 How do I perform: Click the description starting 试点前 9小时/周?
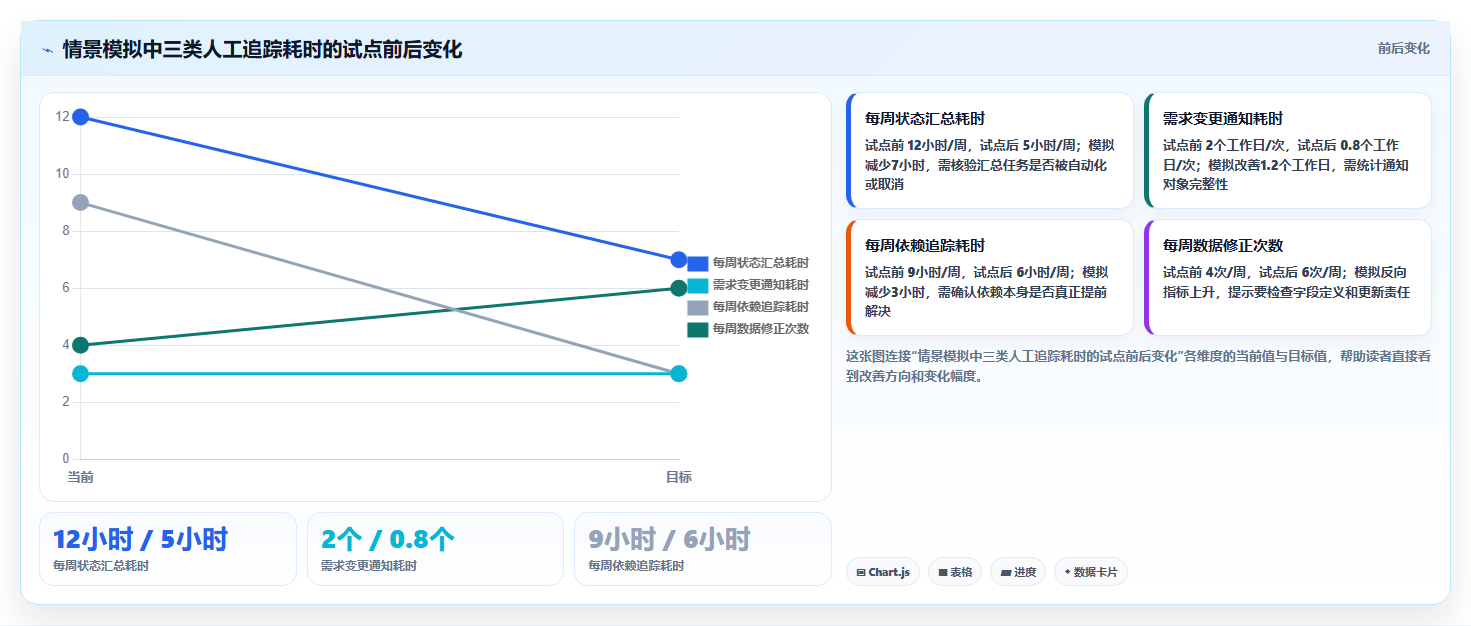[989, 292]
